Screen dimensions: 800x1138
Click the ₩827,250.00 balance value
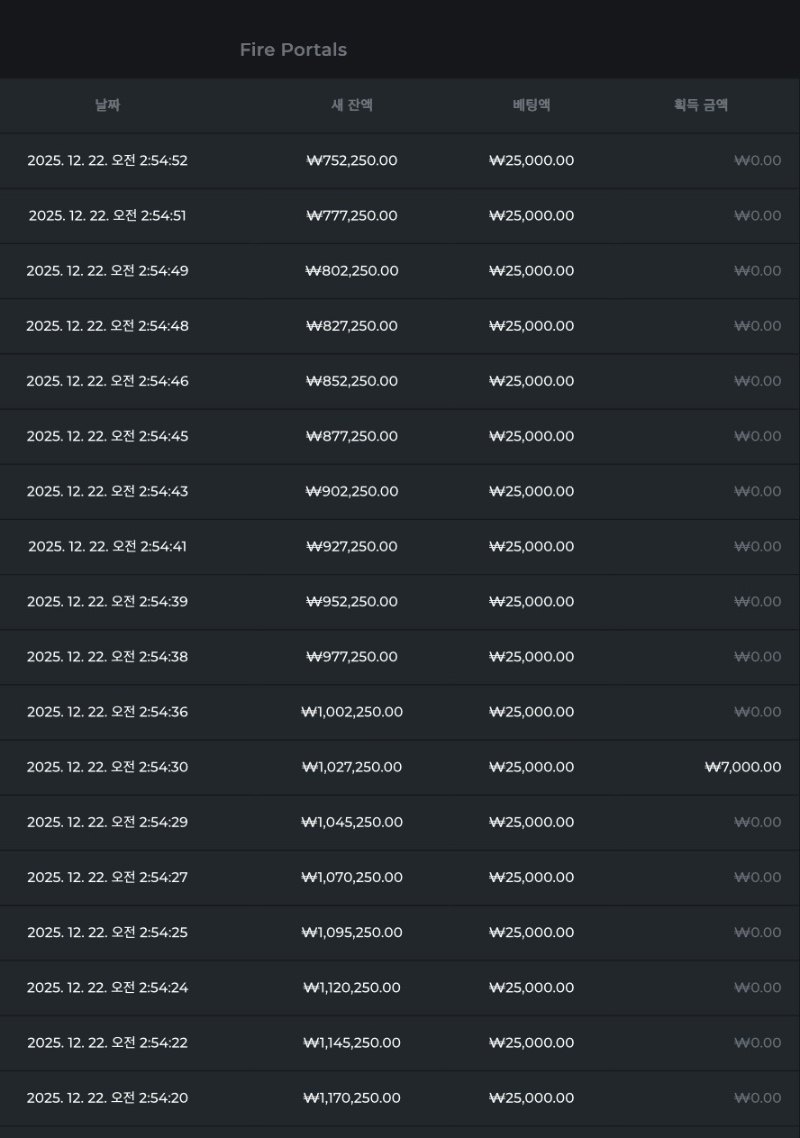pos(352,326)
